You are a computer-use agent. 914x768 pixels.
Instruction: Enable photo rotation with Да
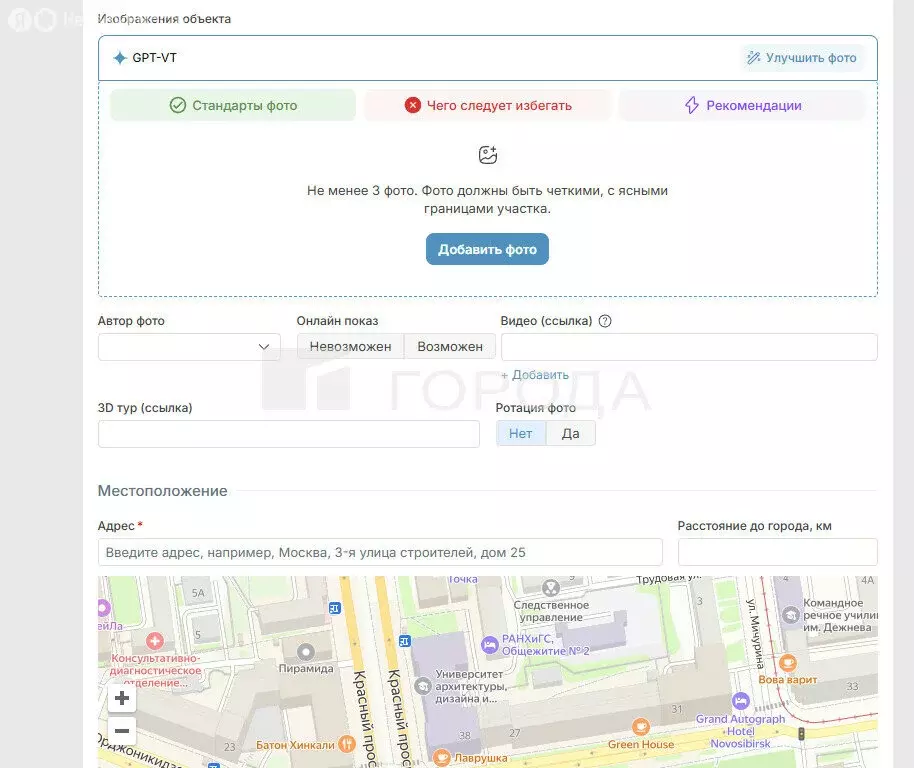tap(570, 433)
